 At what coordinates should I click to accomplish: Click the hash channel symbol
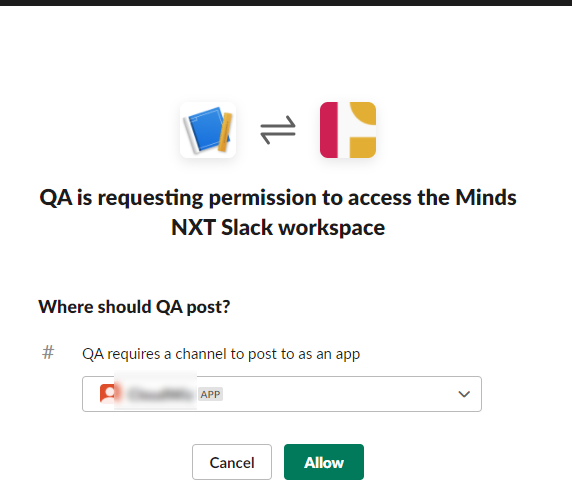tap(48, 353)
